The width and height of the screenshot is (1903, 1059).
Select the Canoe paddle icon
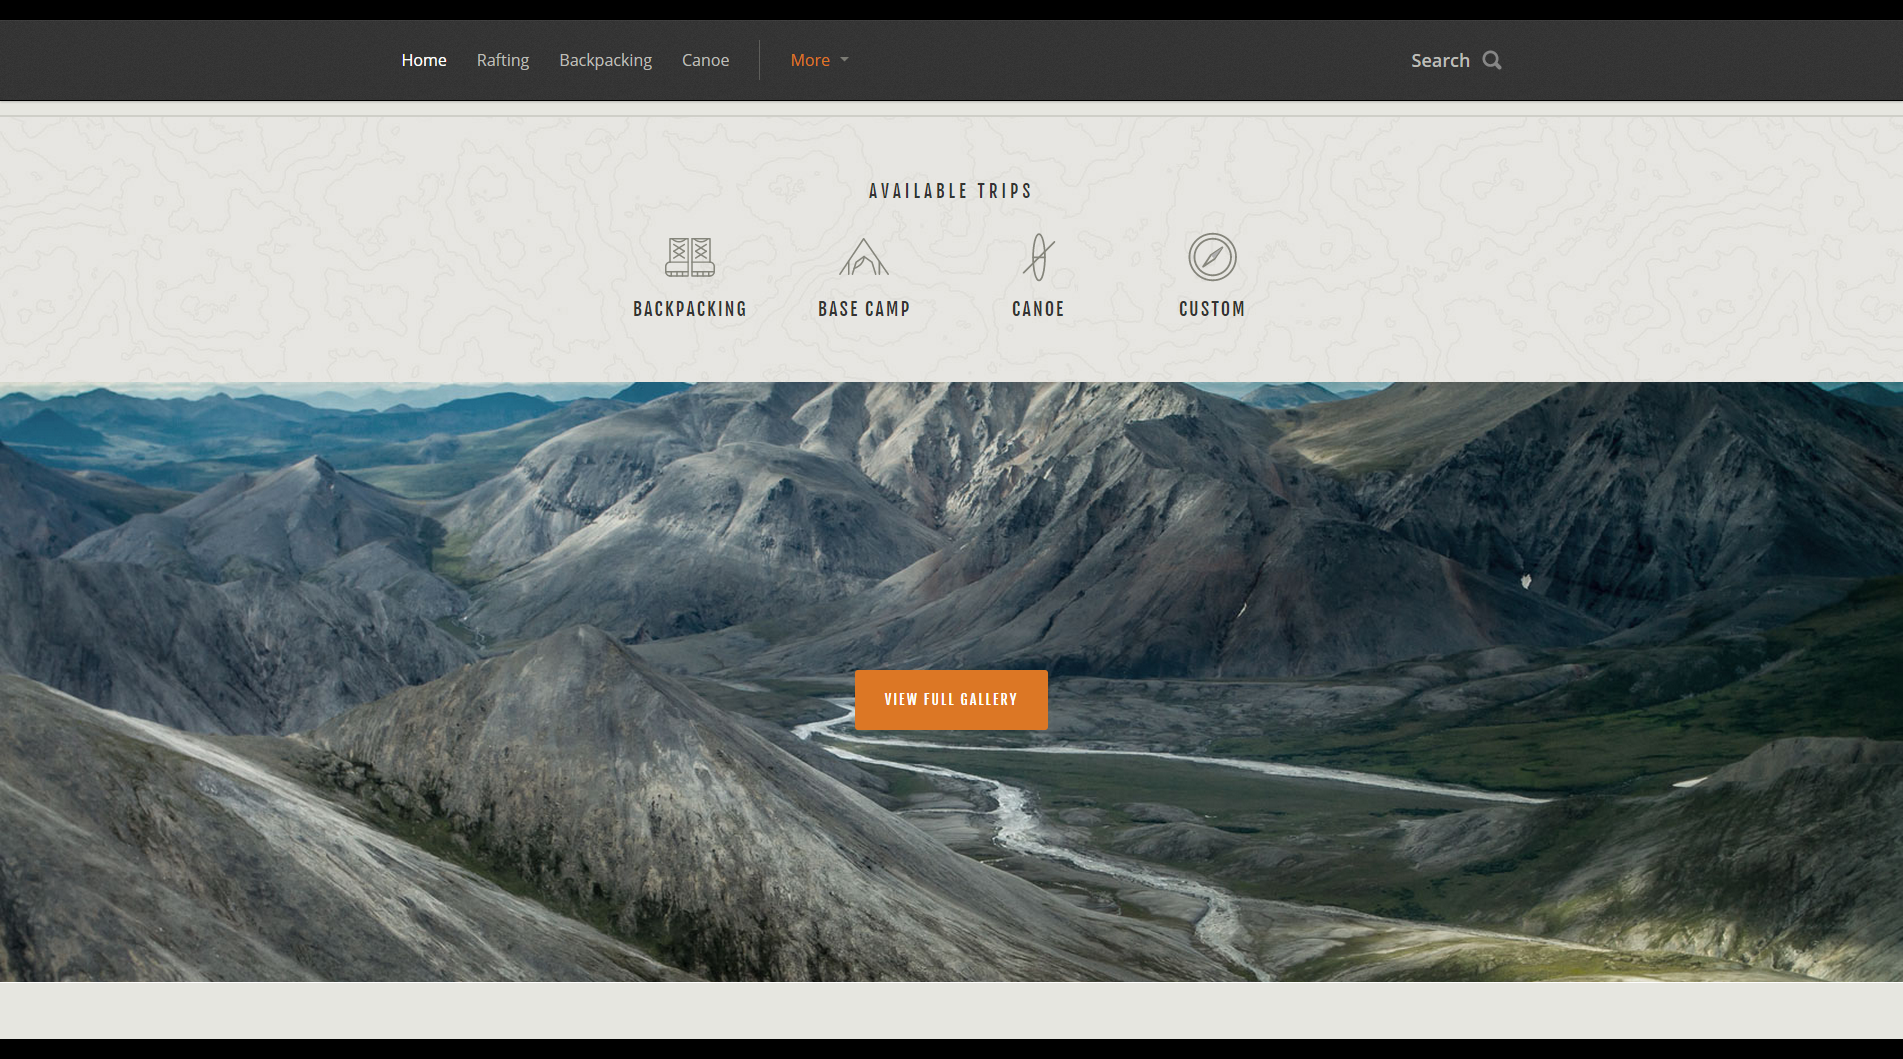(1038, 257)
